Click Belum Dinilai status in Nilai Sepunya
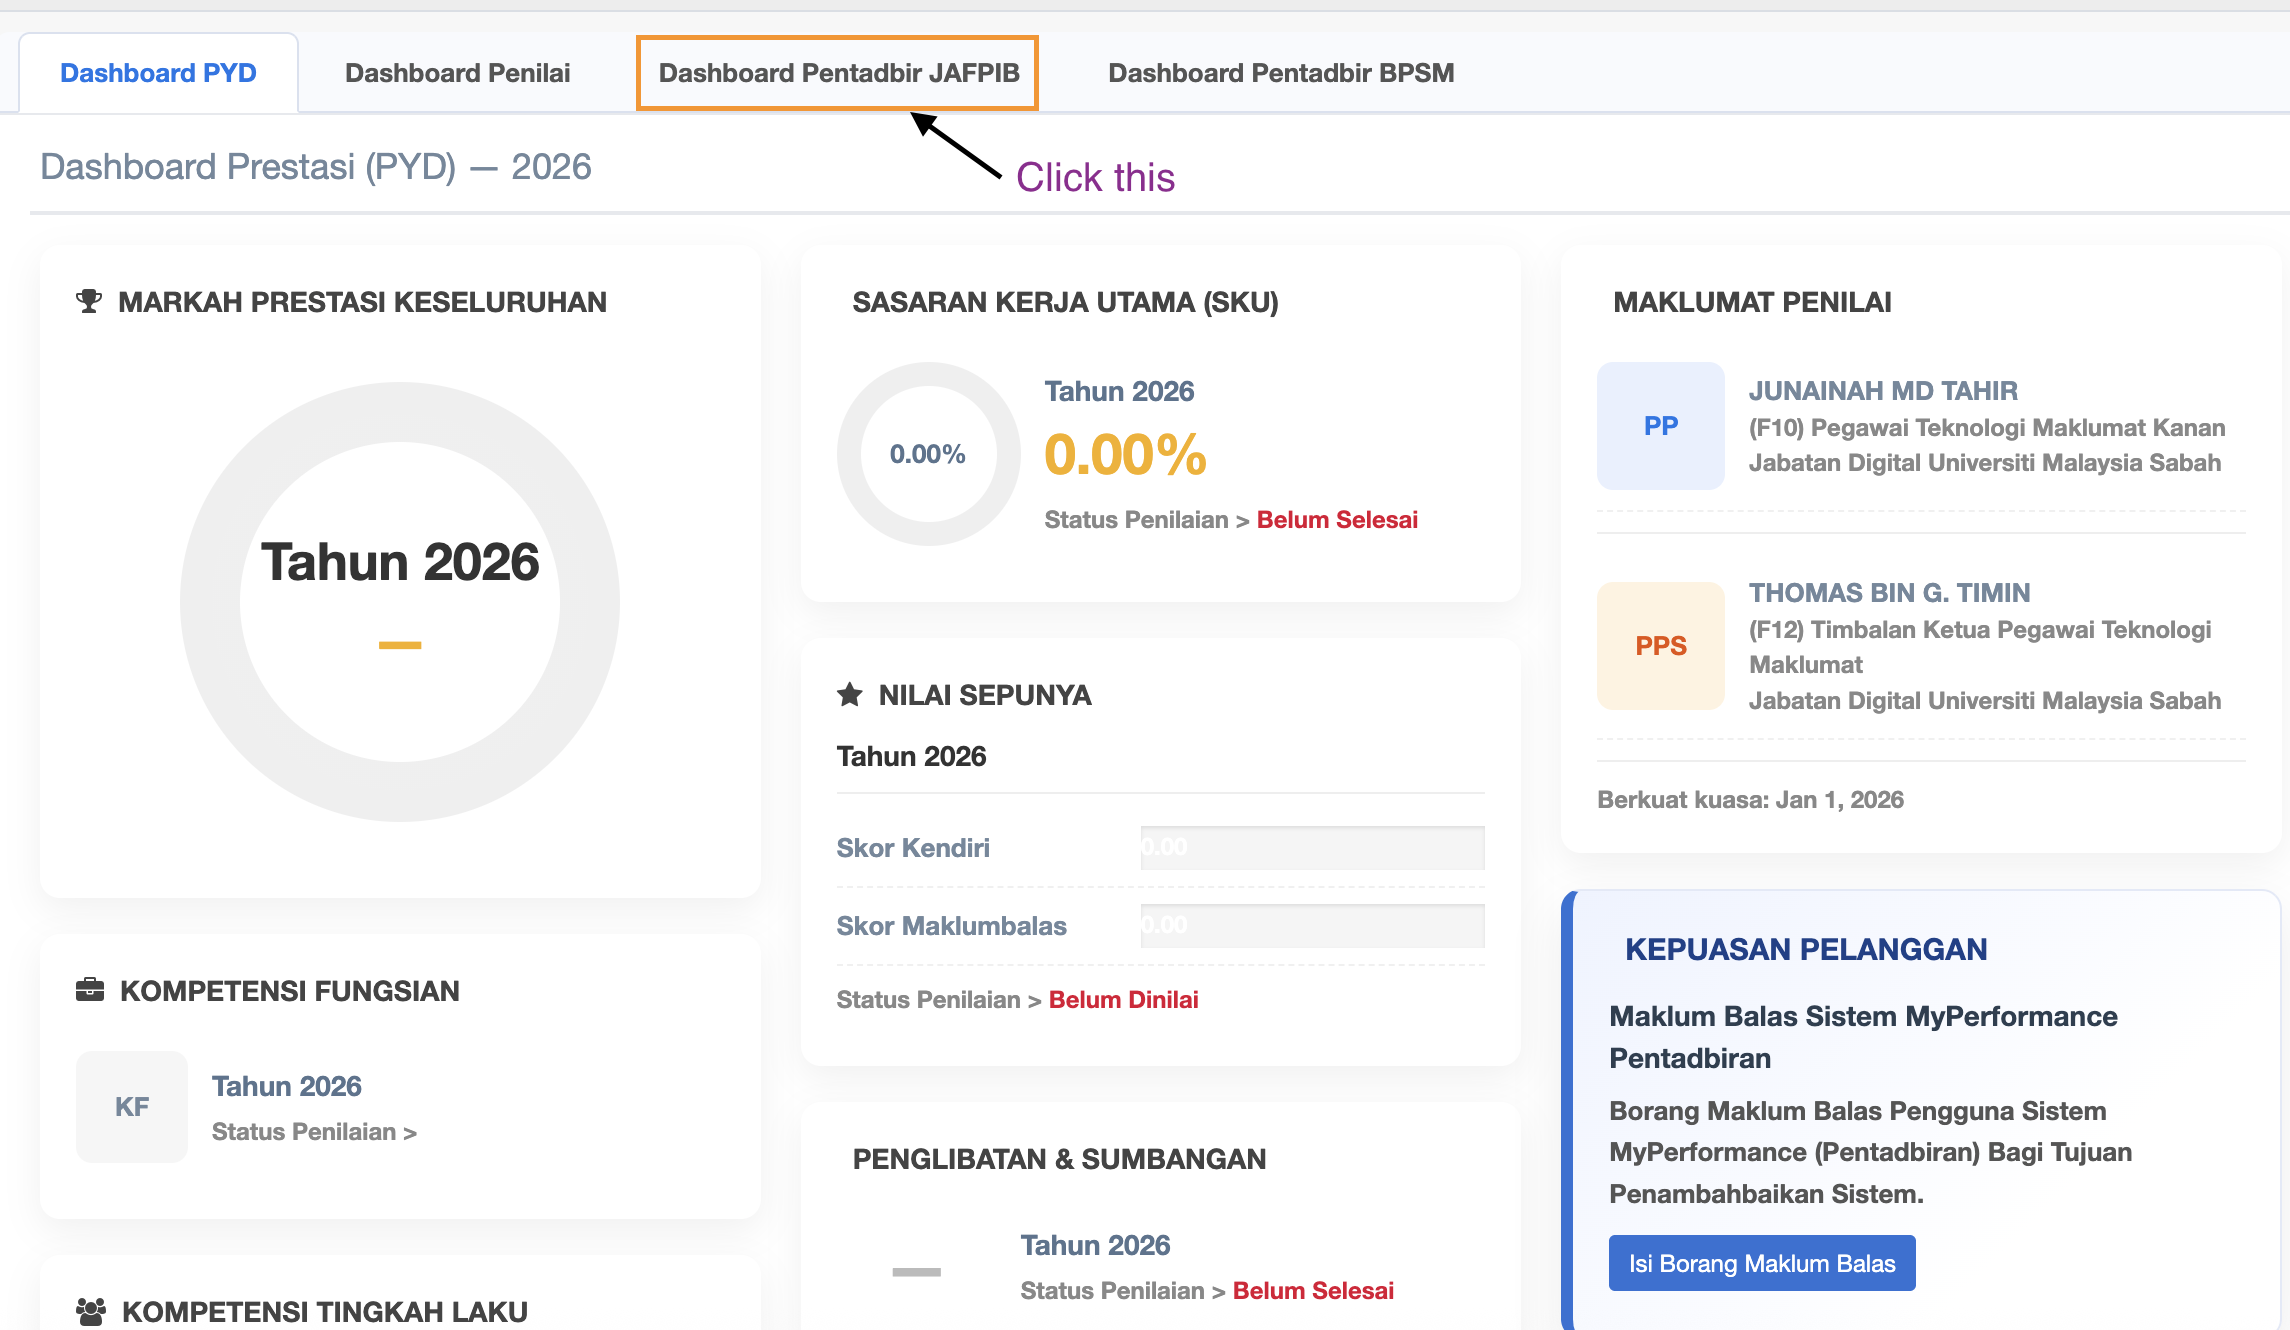Image resolution: width=2290 pixels, height=1330 pixels. pyautogui.click(x=1123, y=1000)
